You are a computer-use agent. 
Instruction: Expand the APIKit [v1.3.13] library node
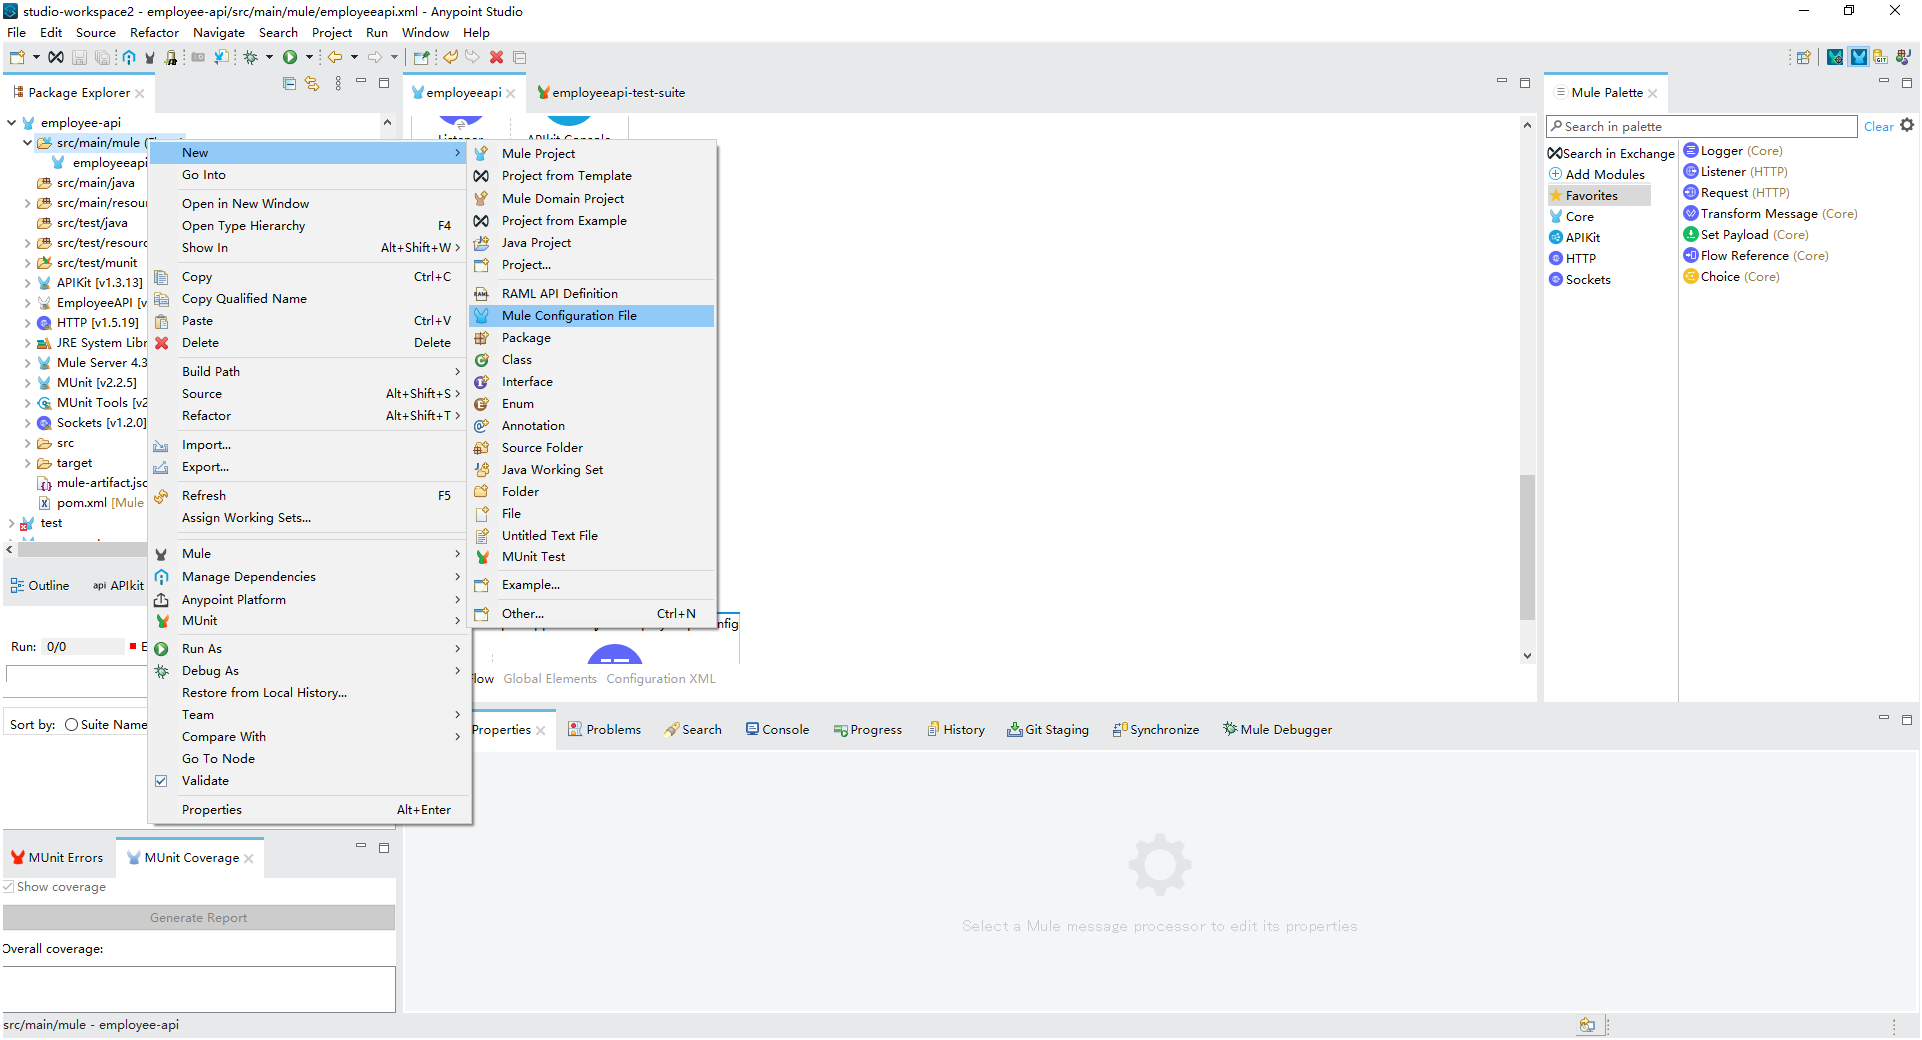(x=27, y=283)
